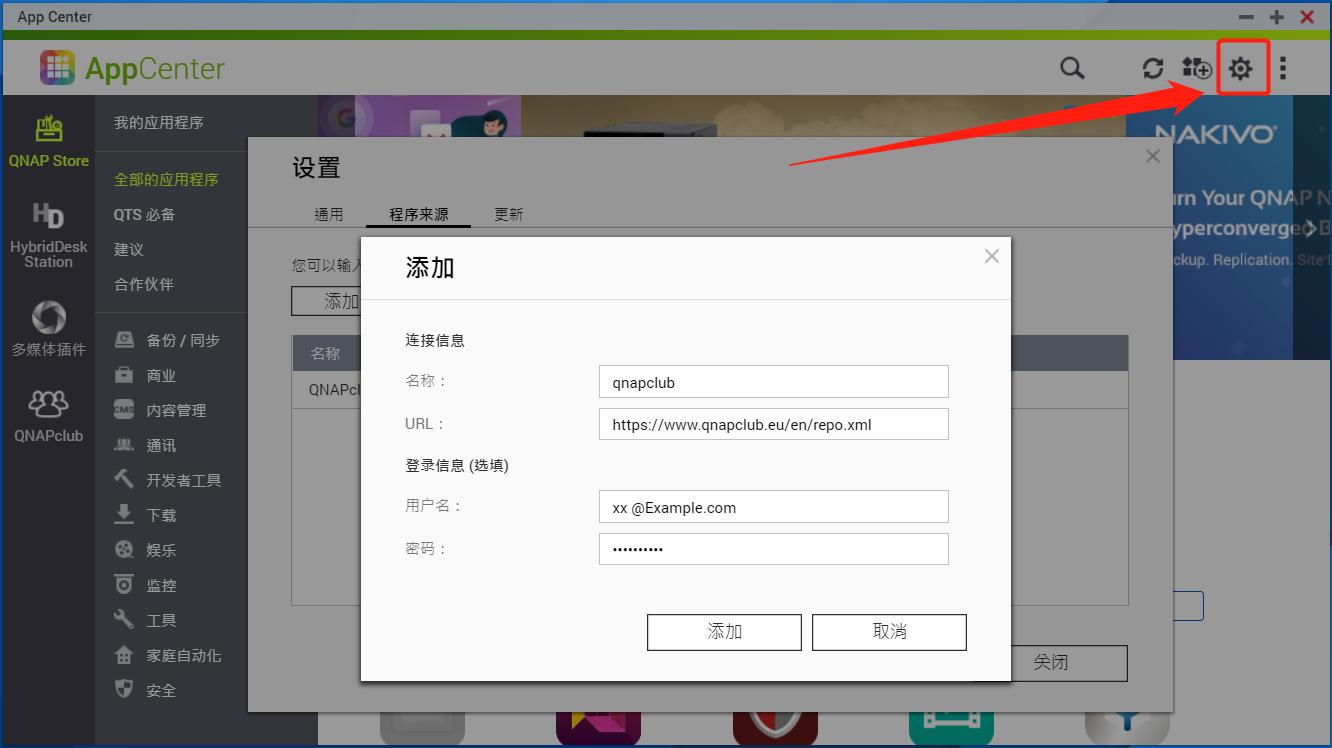Select the 监控 category
This screenshot has width=1332, height=748.
coord(159,584)
